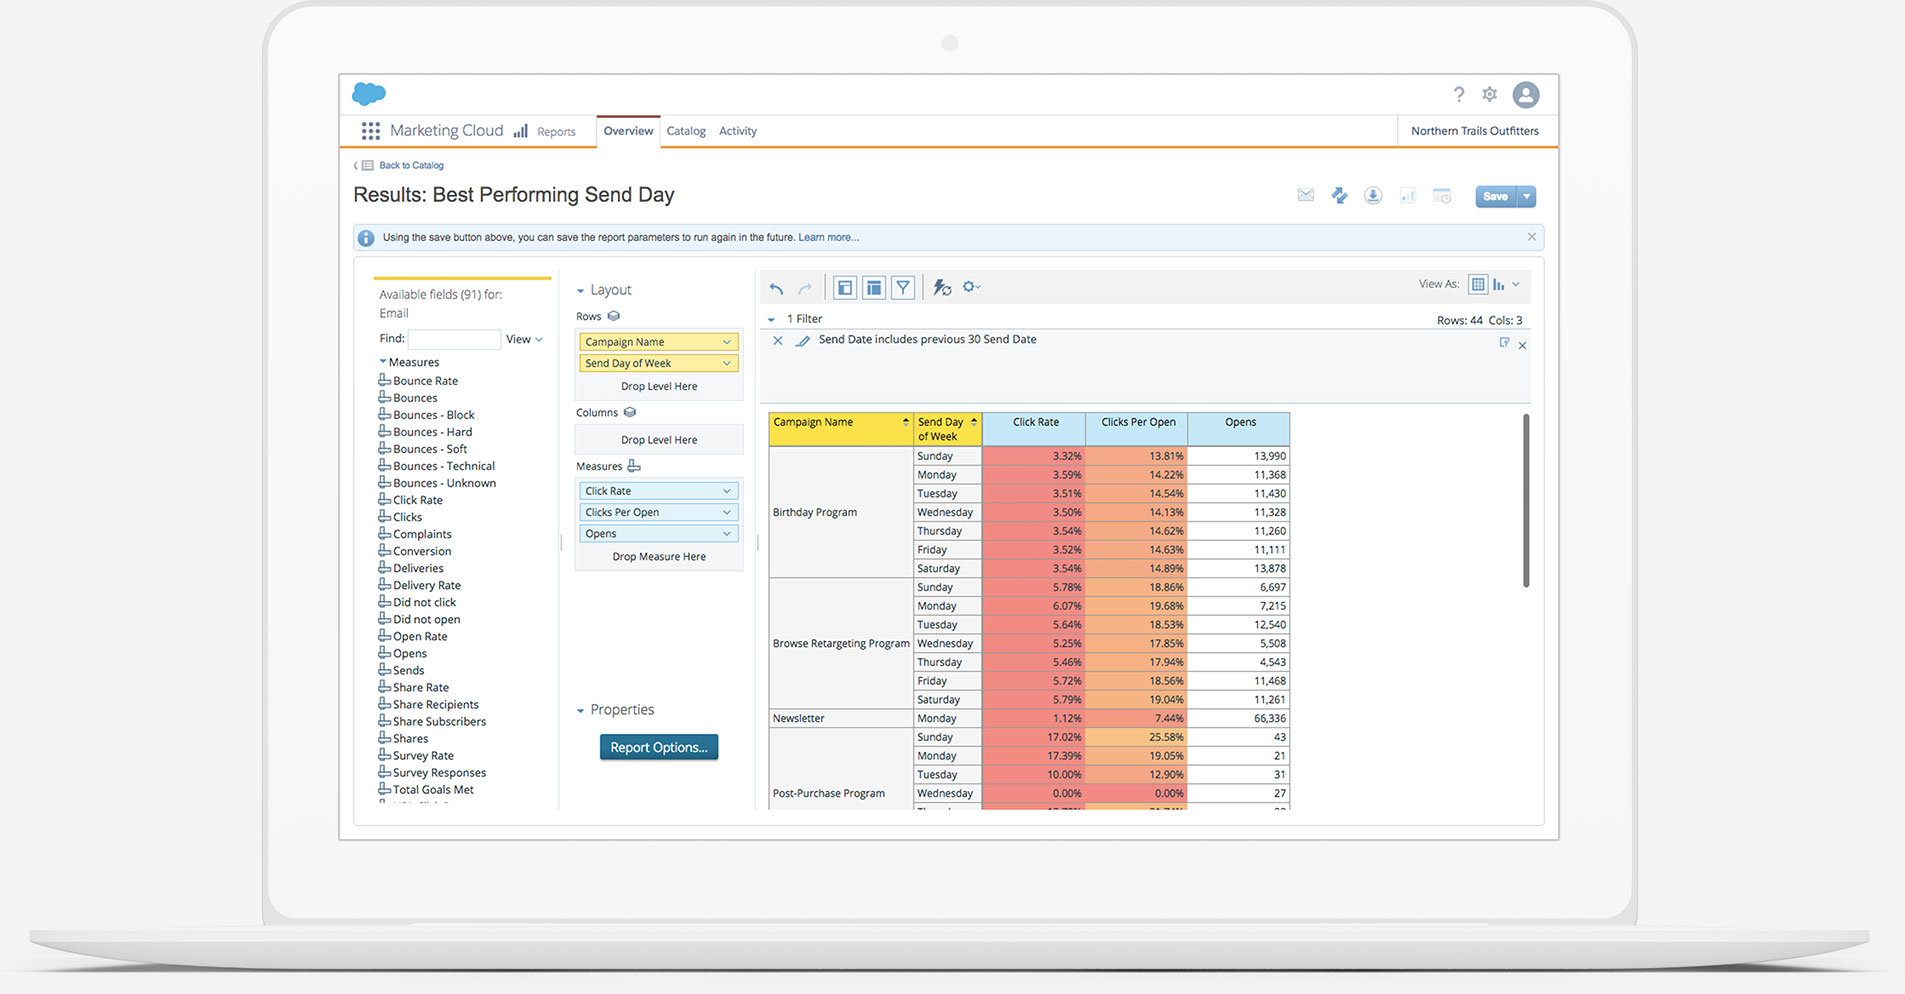Image resolution: width=1905 pixels, height=994 pixels.
Task: Open the help question mark menu
Action: pyautogui.click(x=1459, y=94)
